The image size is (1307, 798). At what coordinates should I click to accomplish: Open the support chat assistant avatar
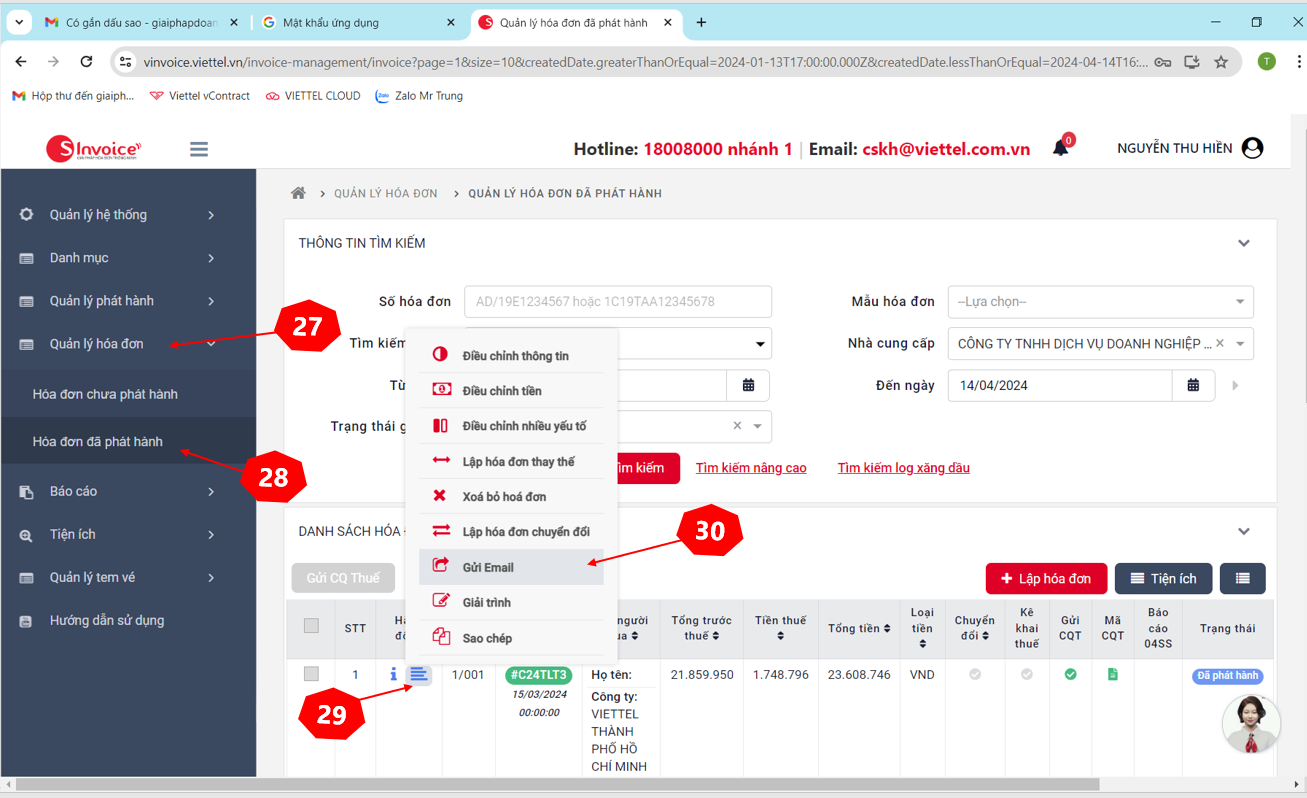(1251, 723)
